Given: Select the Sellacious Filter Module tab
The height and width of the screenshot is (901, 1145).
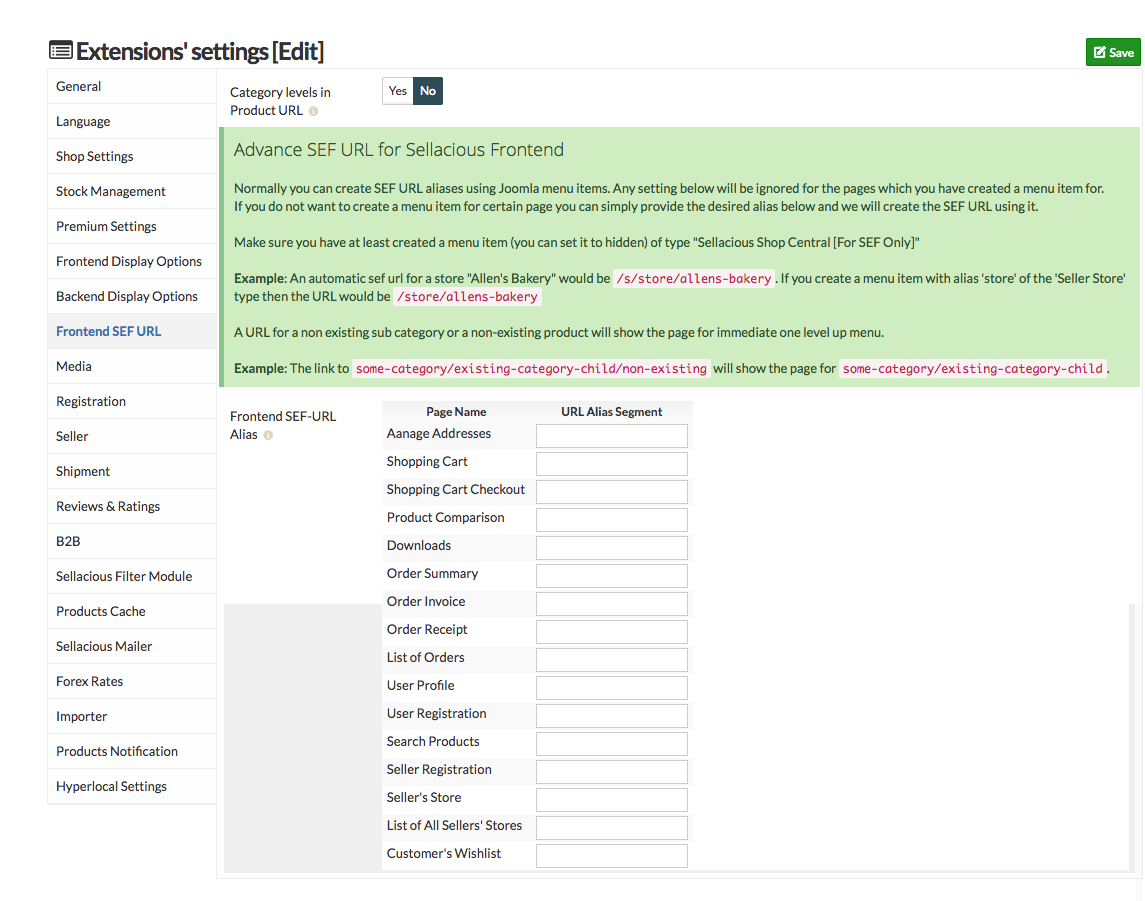Looking at the screenshot, I should pyautogui.click(x=132, y=577).
